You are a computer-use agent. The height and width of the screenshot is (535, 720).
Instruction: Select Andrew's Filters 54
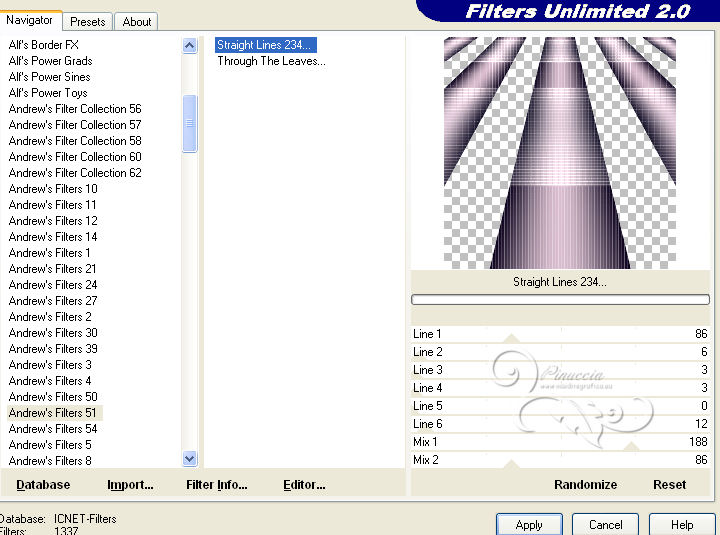click(x=53, y=429)
